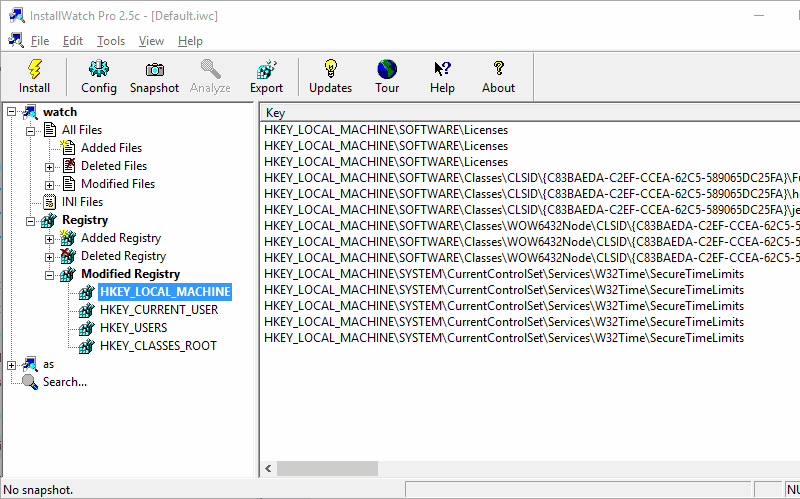
Task: Click the Added Files icon
Action: tap(68, 148)
